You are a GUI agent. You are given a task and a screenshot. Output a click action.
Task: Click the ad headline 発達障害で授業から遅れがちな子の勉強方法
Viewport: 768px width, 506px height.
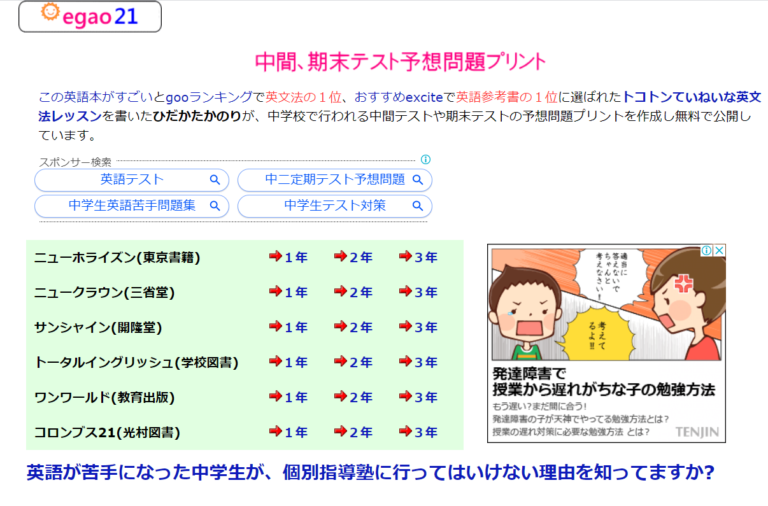tap(603, 382)
